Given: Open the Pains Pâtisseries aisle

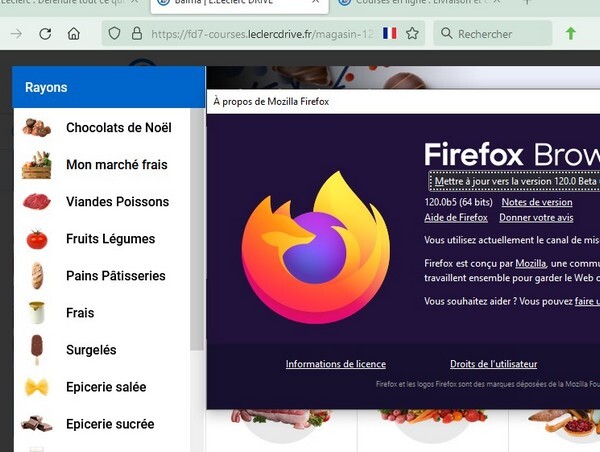Looking at the screenshot, I should click(116, 276).
